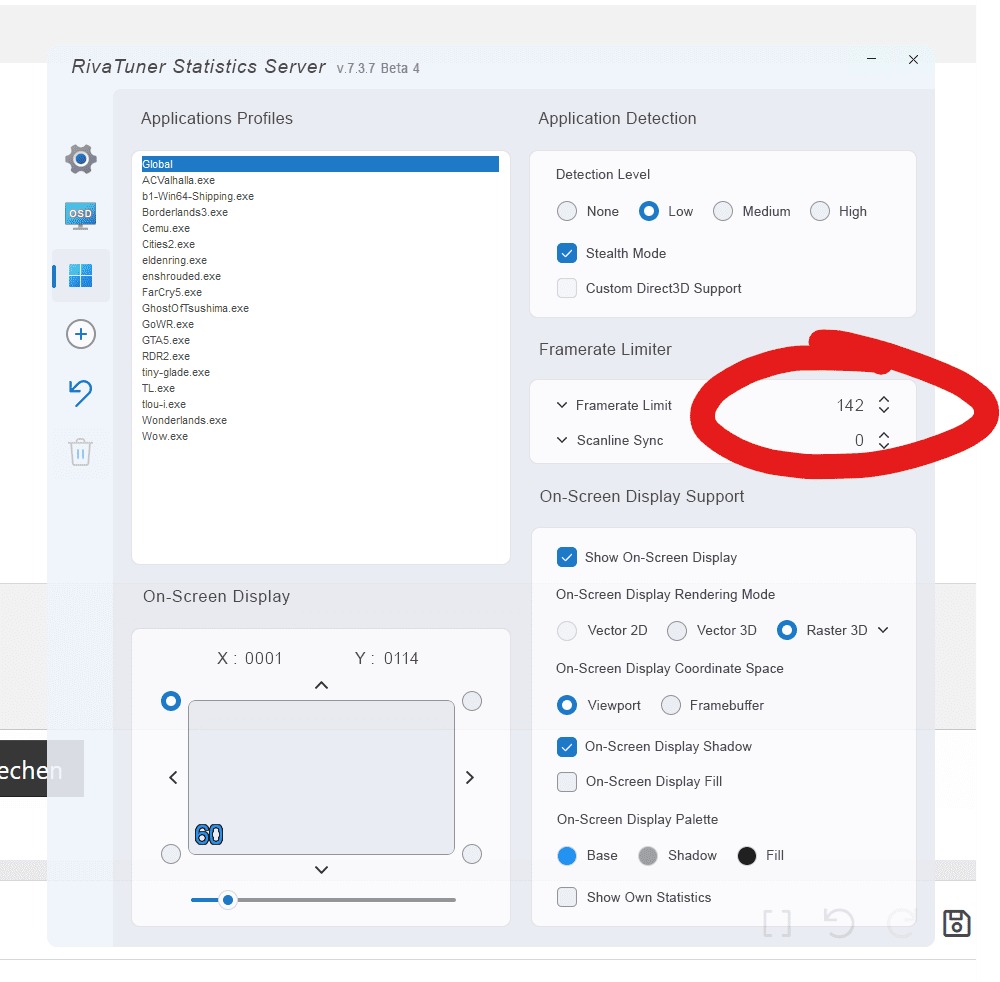Enable On-Screen Display Fill
The width and height of the screenshot is (1000, 982).
566,782
